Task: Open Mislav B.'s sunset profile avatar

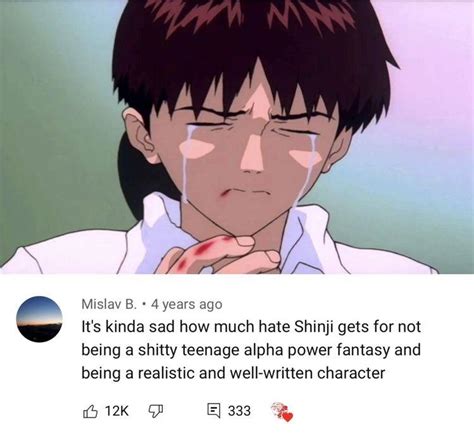Action: pos(40,319)
